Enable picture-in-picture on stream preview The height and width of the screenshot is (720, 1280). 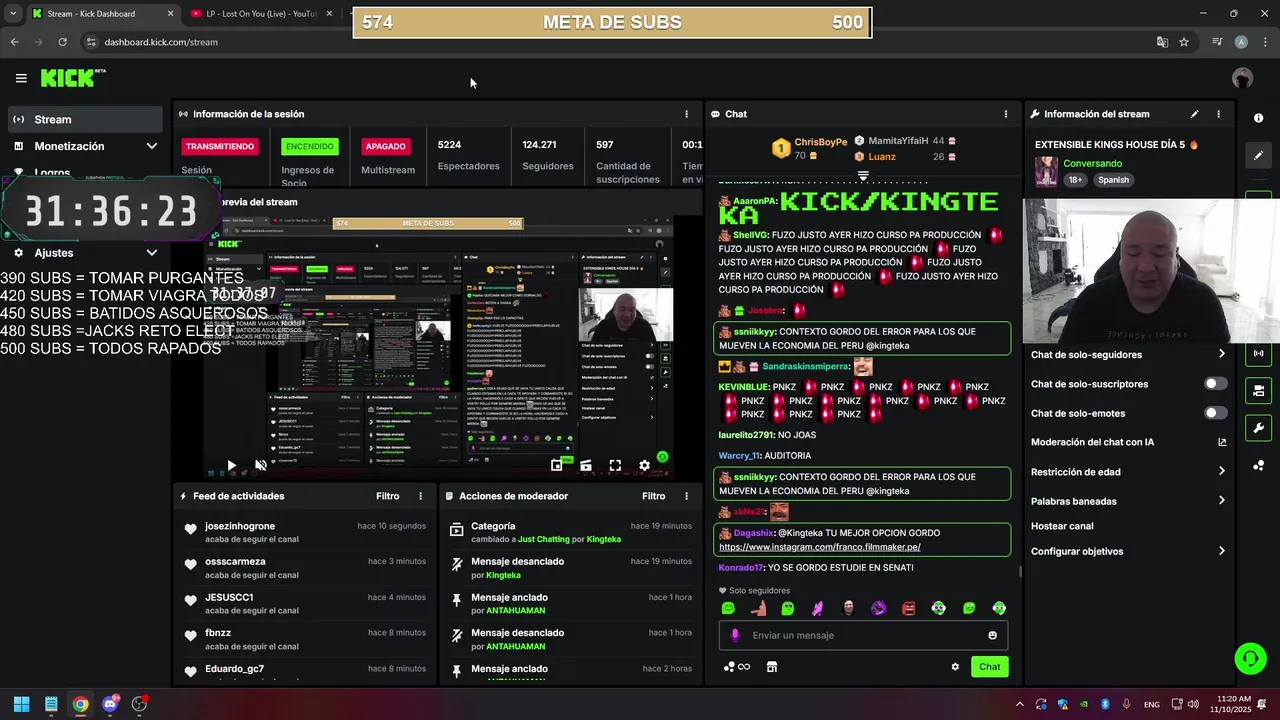pyautogui.click(x=556, y=465)
